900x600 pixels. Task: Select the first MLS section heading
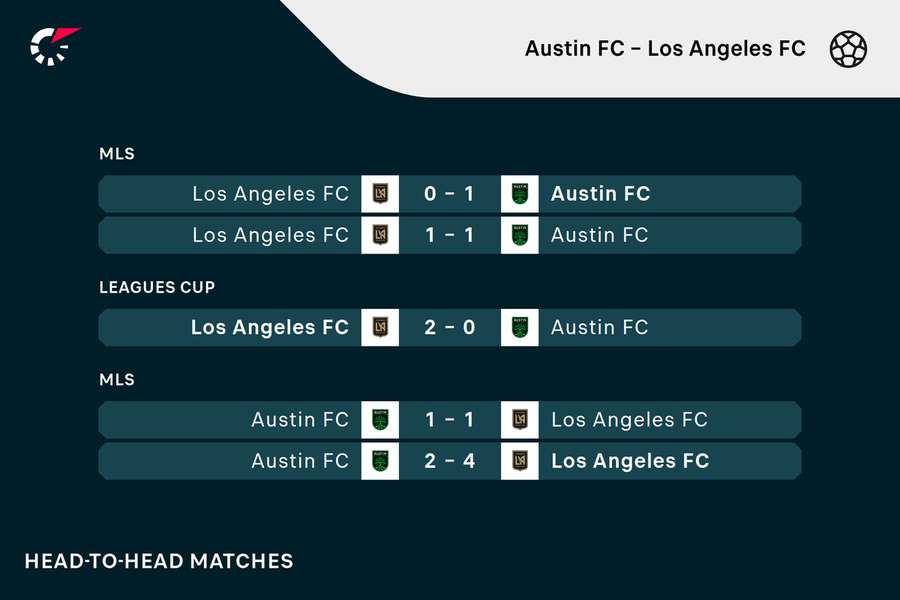click(x=117, y=154)
